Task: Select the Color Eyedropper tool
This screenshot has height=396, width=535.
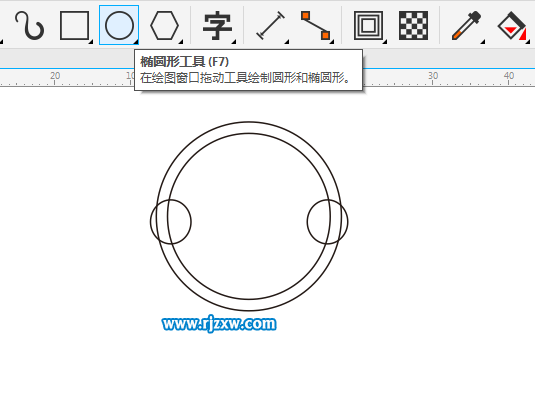Action: coord(466,25)
